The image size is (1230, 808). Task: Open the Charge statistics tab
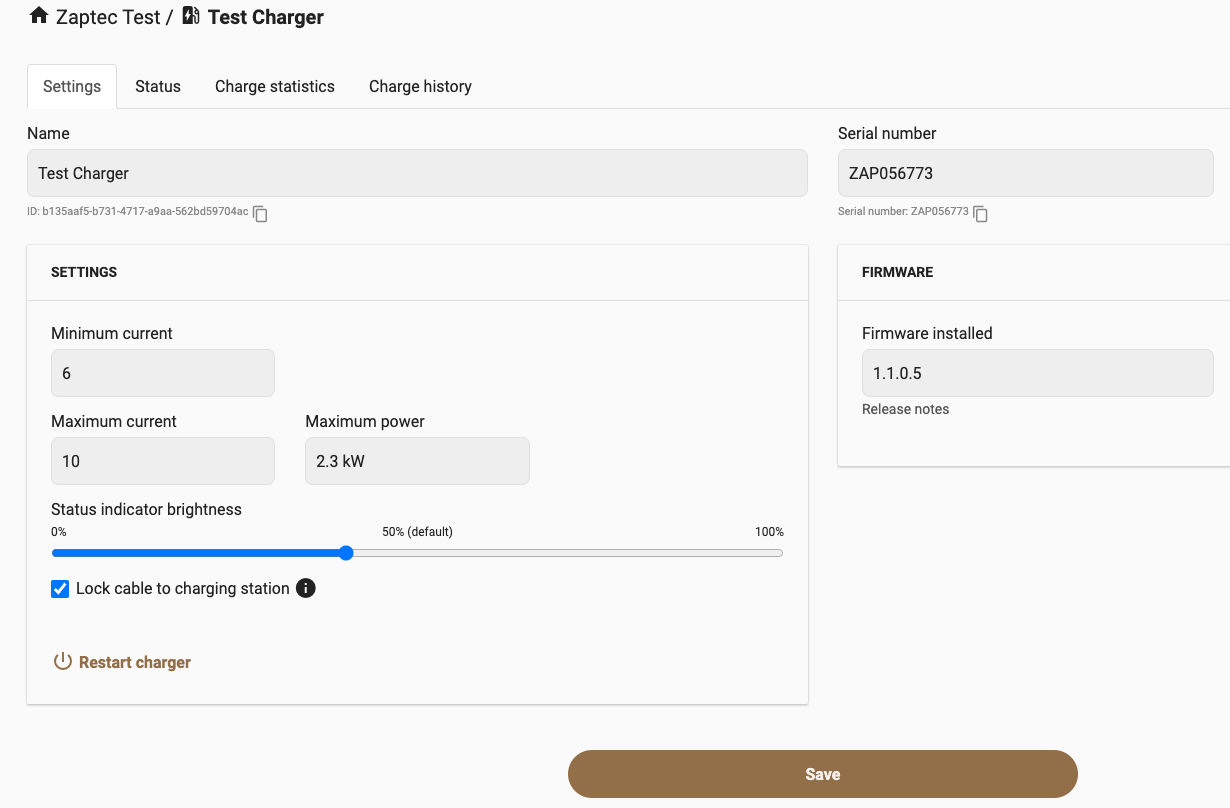tap(275, 86)
